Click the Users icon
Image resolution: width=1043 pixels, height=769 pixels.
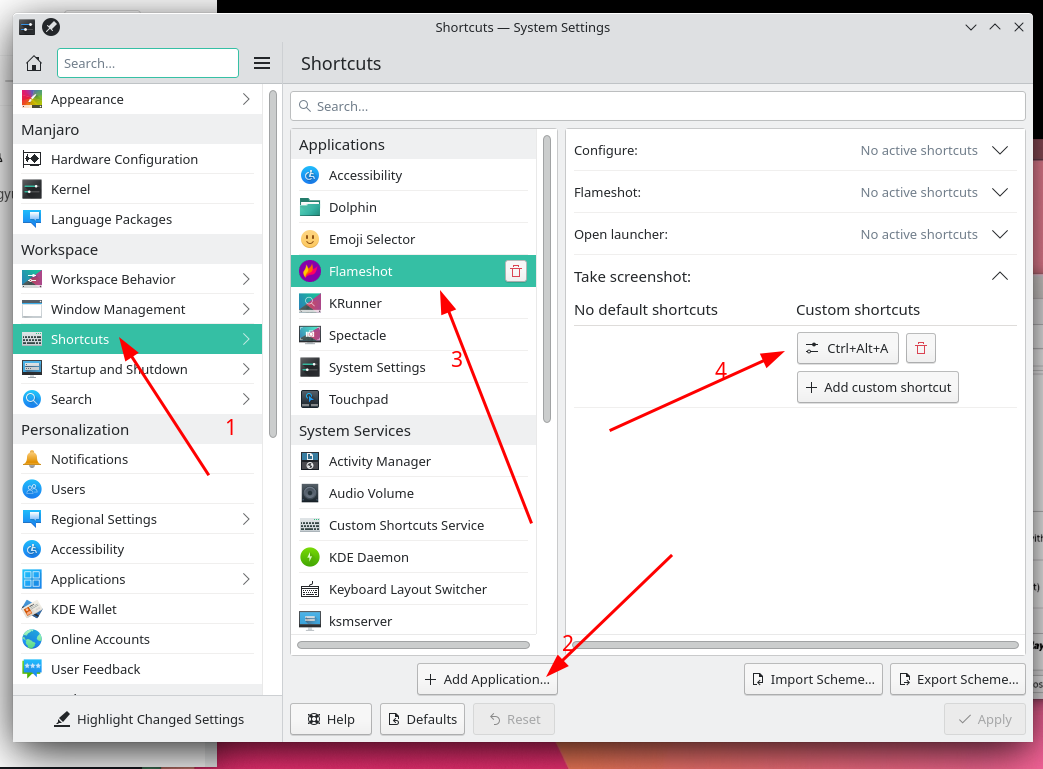coord(32,489)
